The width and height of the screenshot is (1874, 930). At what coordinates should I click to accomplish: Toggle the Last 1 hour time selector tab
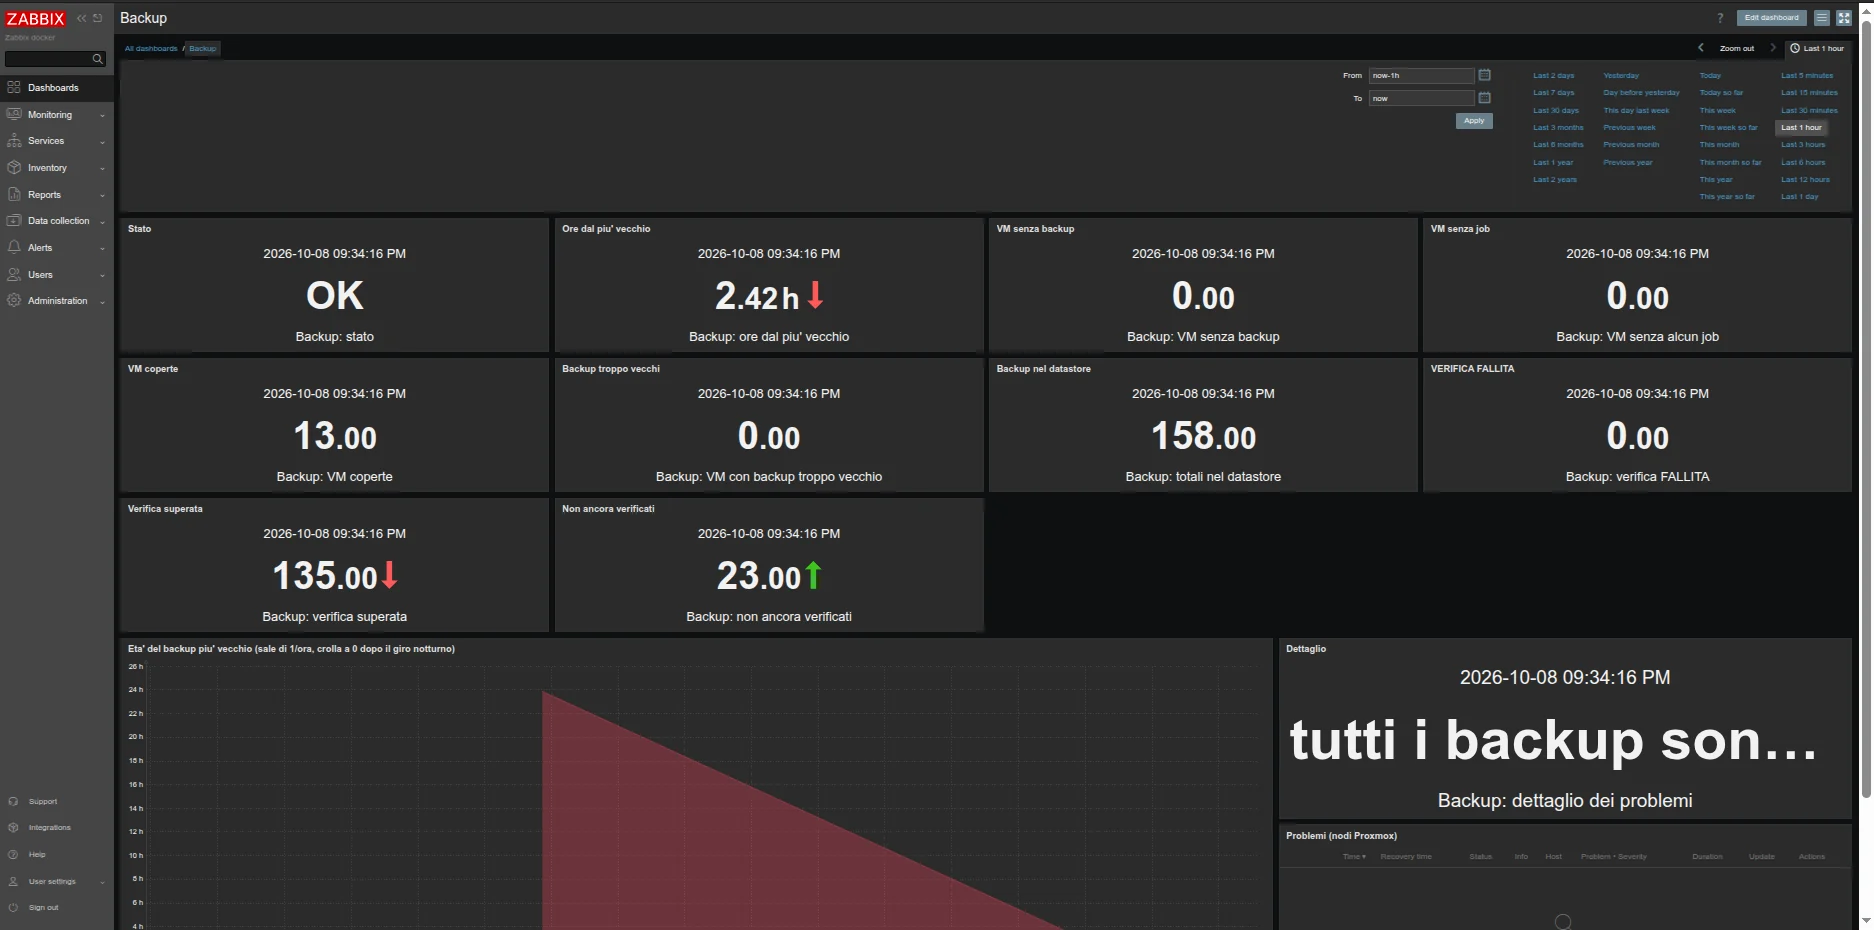point(1817,48)
